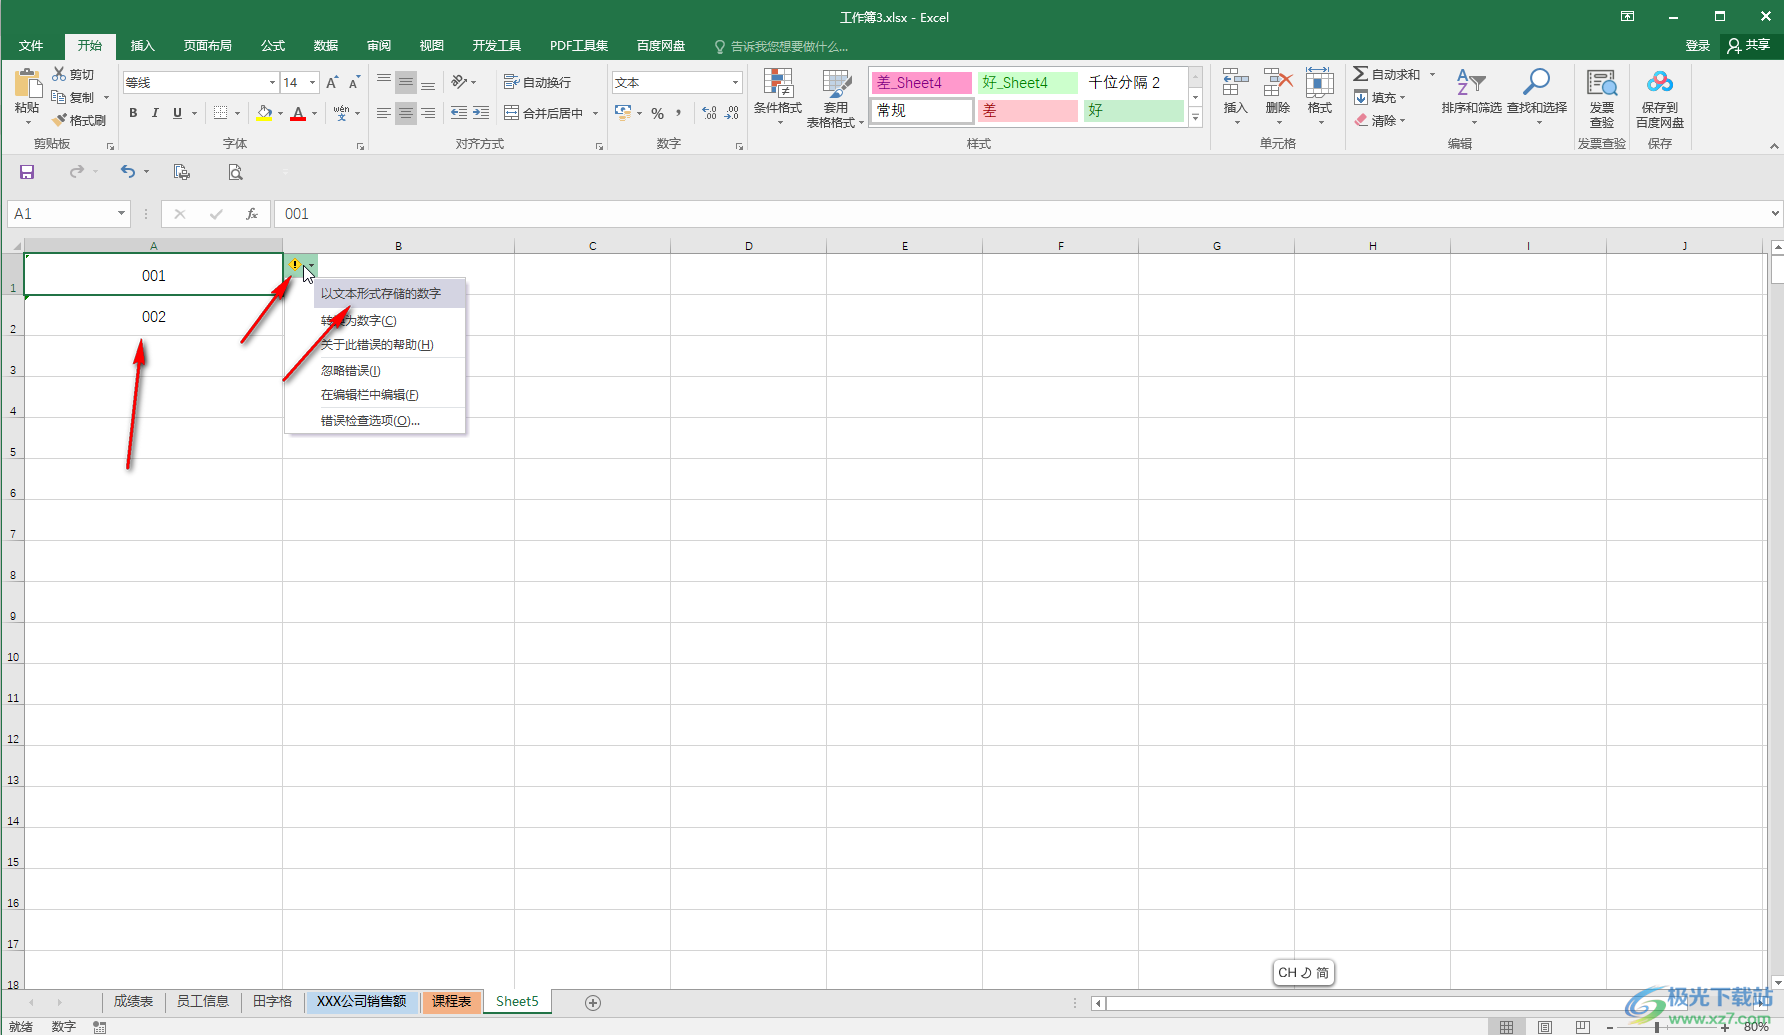
Task: Apply the 好 green cell style
Action: pos(1133,110)
